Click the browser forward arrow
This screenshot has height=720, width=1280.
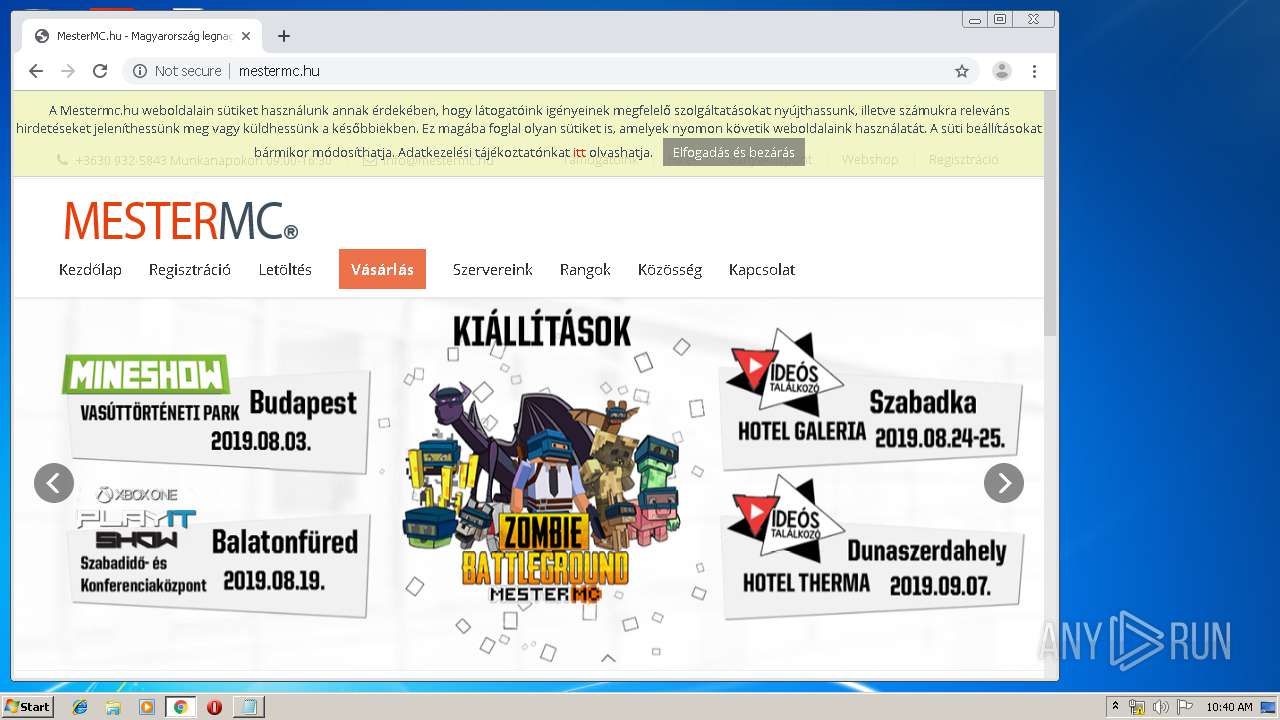(x=68, y=71)
